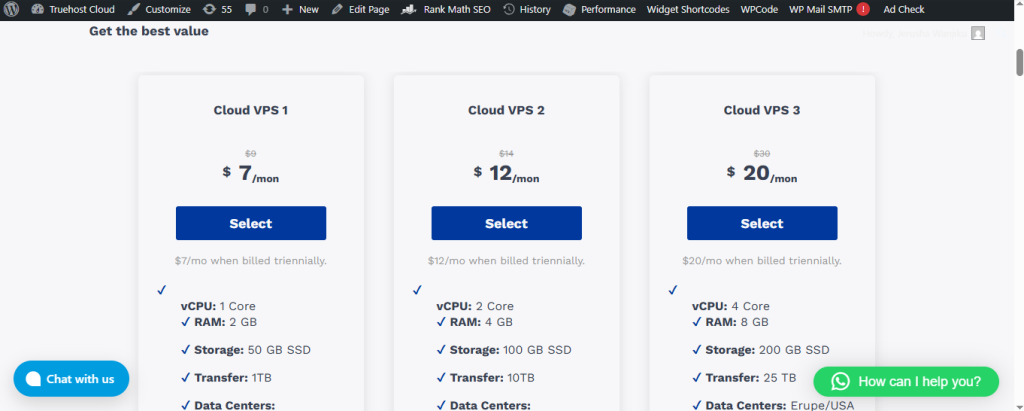Add New content from admin bar

[x=300, y=10]
